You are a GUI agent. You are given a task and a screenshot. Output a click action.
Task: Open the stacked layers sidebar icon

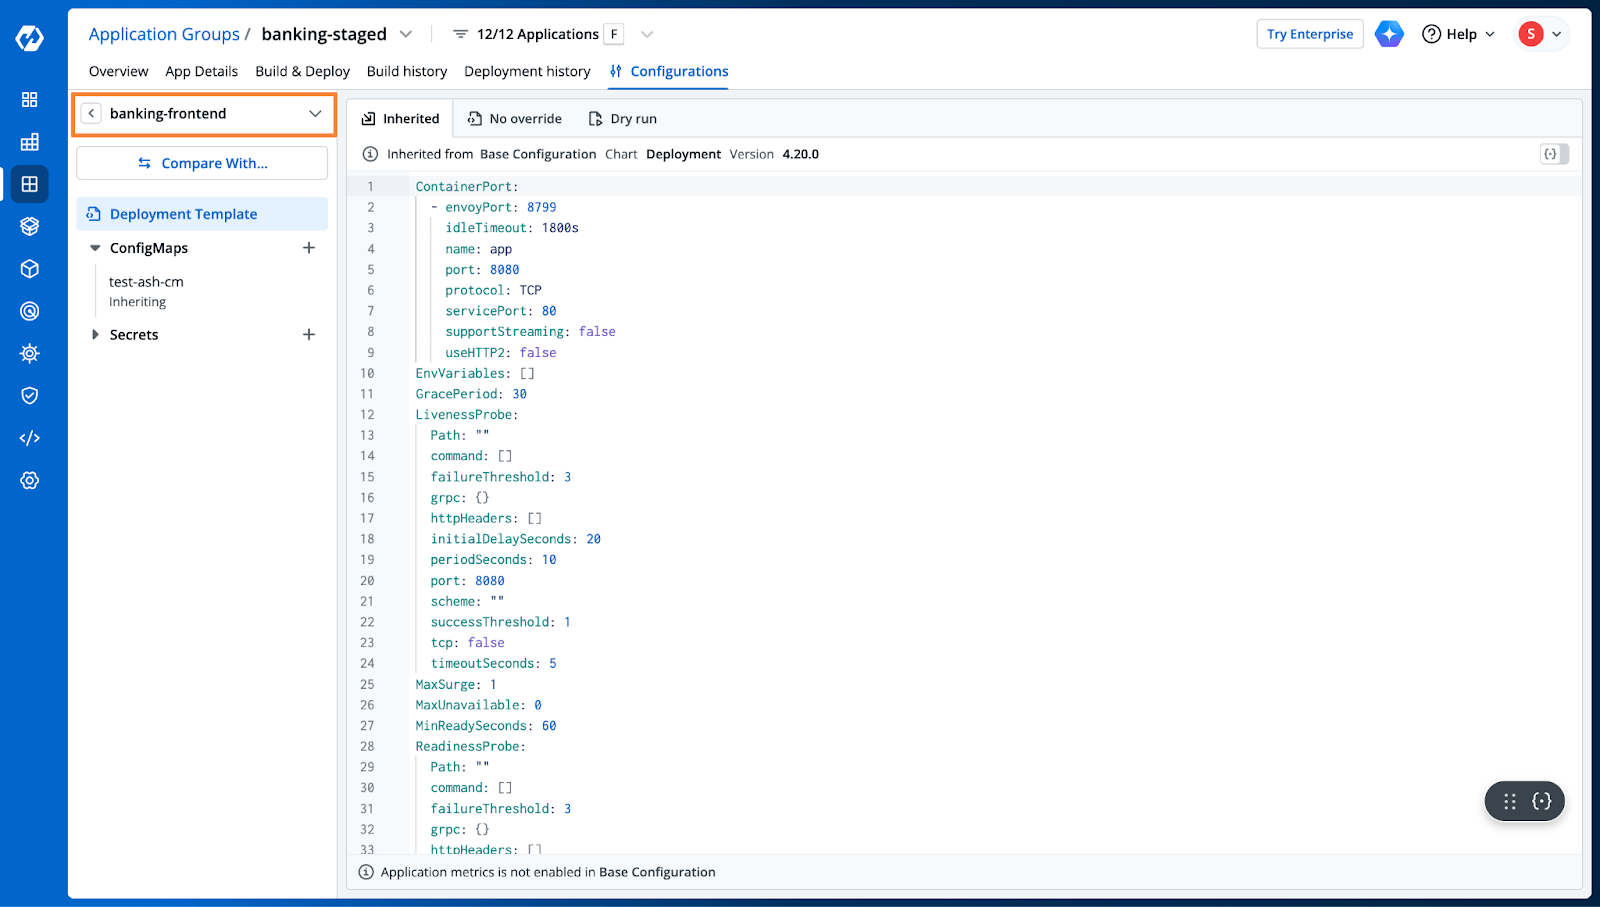30,226
